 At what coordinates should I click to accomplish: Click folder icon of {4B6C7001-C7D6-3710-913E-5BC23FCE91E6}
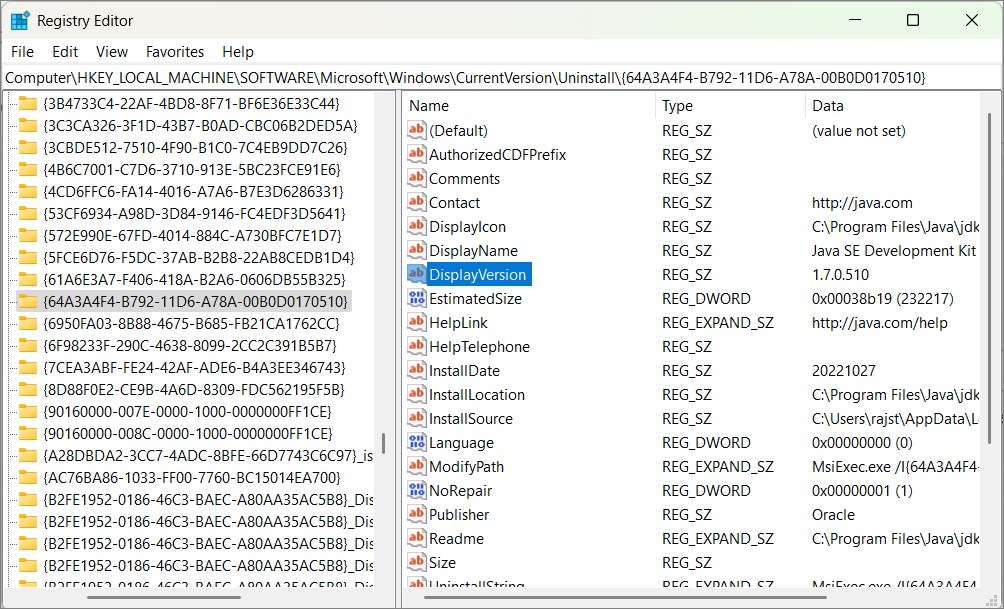(28, 170)
